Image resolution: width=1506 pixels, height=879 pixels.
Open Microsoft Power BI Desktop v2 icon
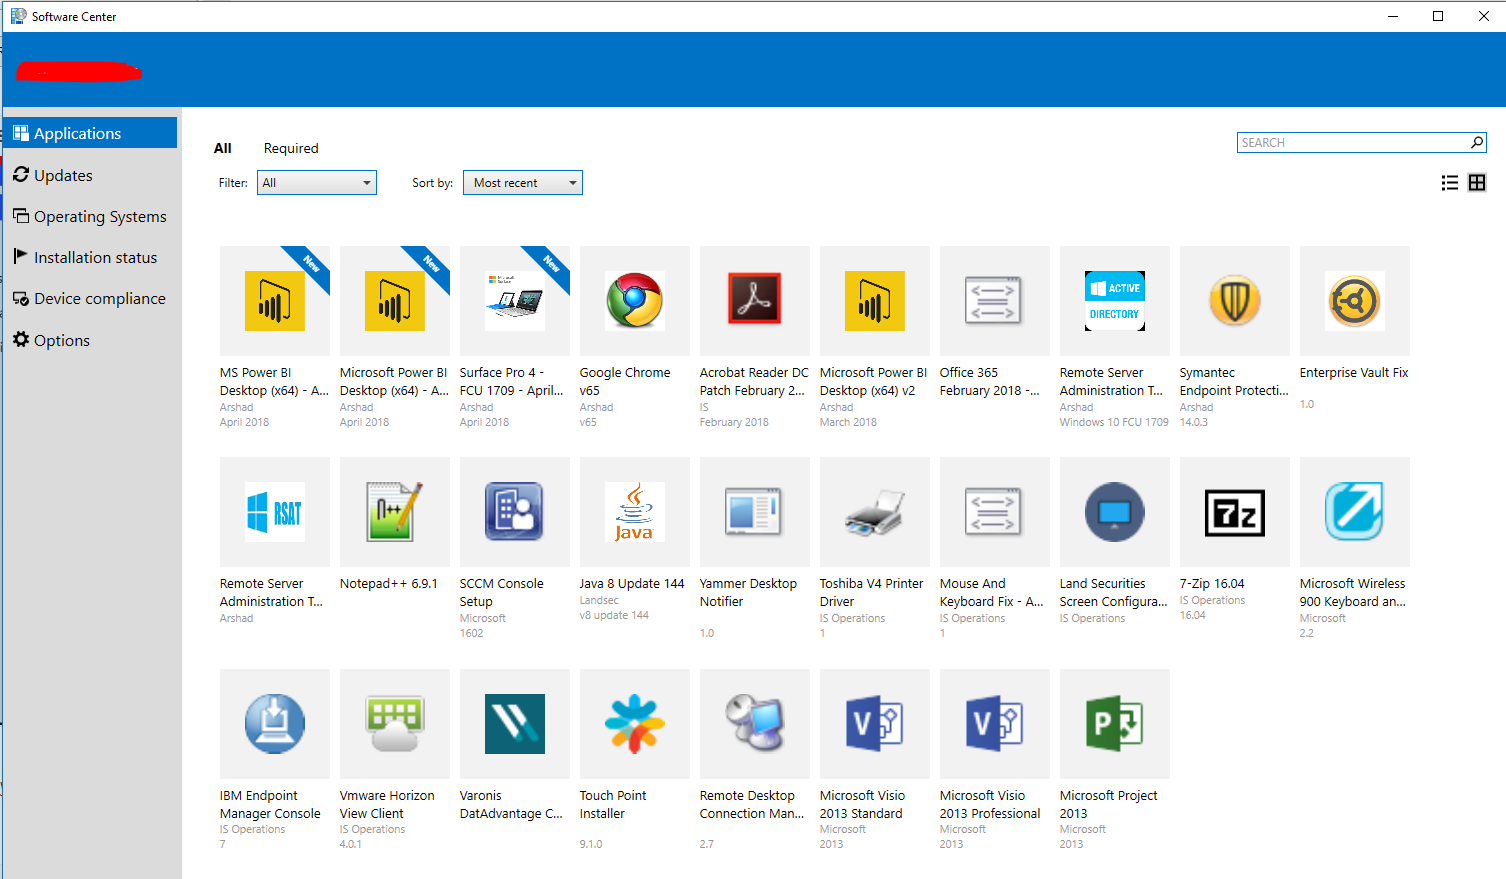pyautogui.click(x=875, y=301)
